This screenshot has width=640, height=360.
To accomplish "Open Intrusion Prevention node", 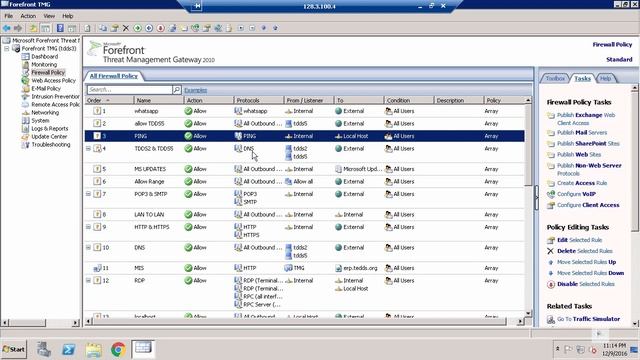I will point(56,96).
